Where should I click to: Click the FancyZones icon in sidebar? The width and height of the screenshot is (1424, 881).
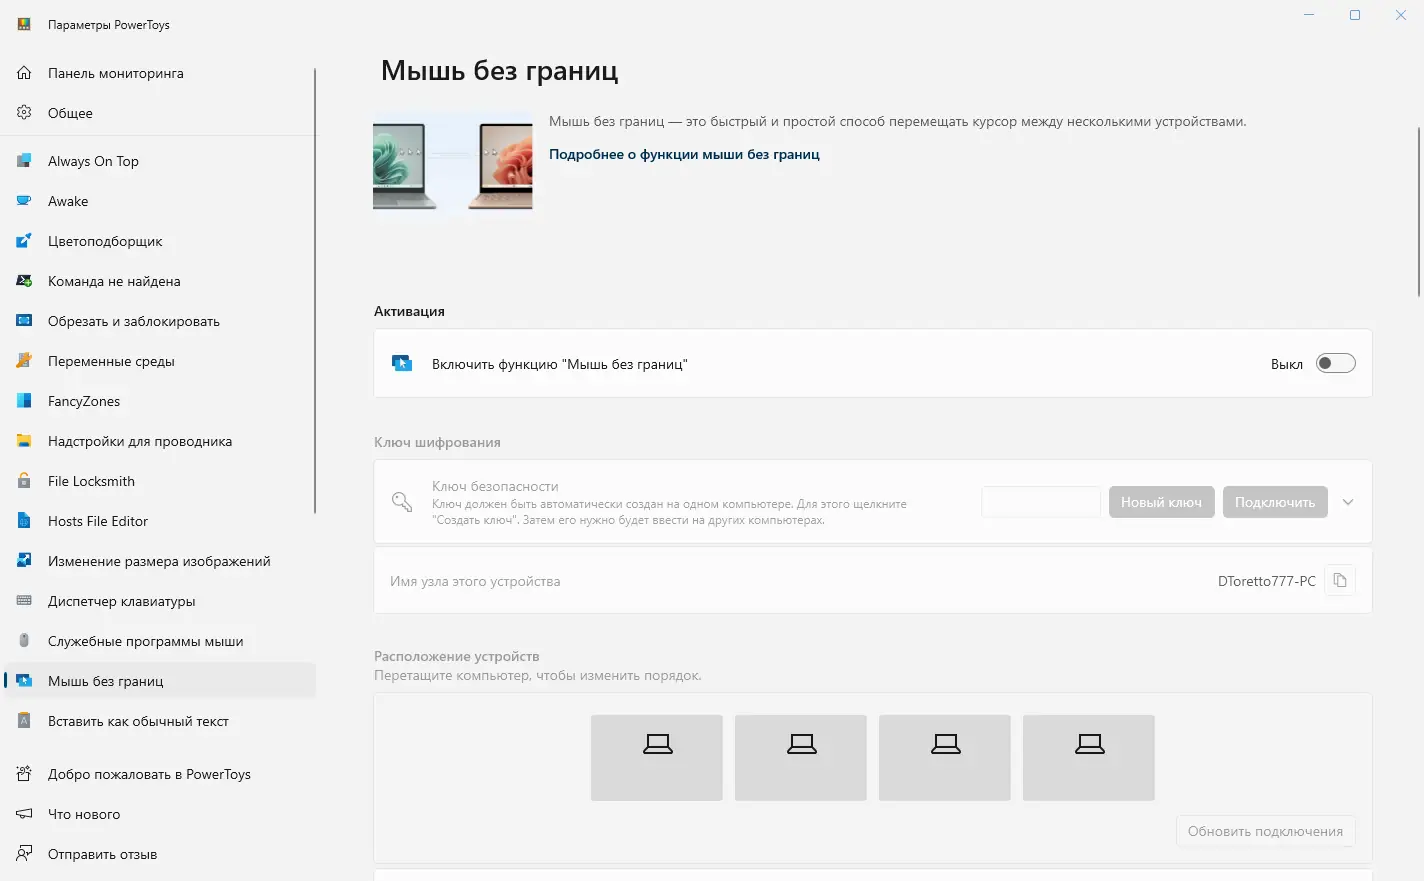point(24,401)
